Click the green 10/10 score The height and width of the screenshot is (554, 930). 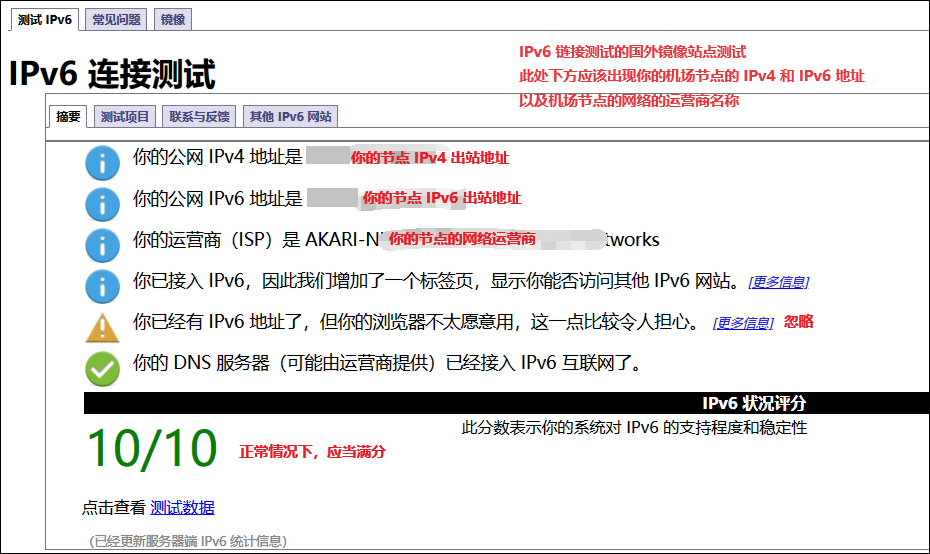coord(152,449)
